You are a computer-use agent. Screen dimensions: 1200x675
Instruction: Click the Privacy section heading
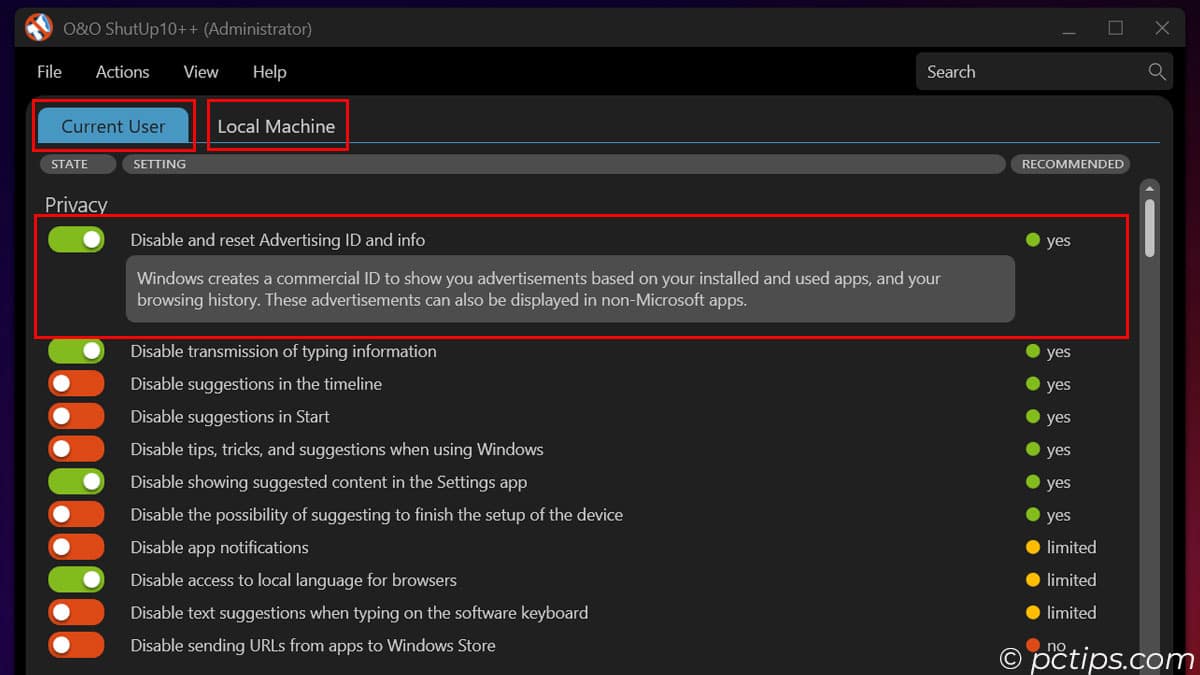[x=76, y=205]
